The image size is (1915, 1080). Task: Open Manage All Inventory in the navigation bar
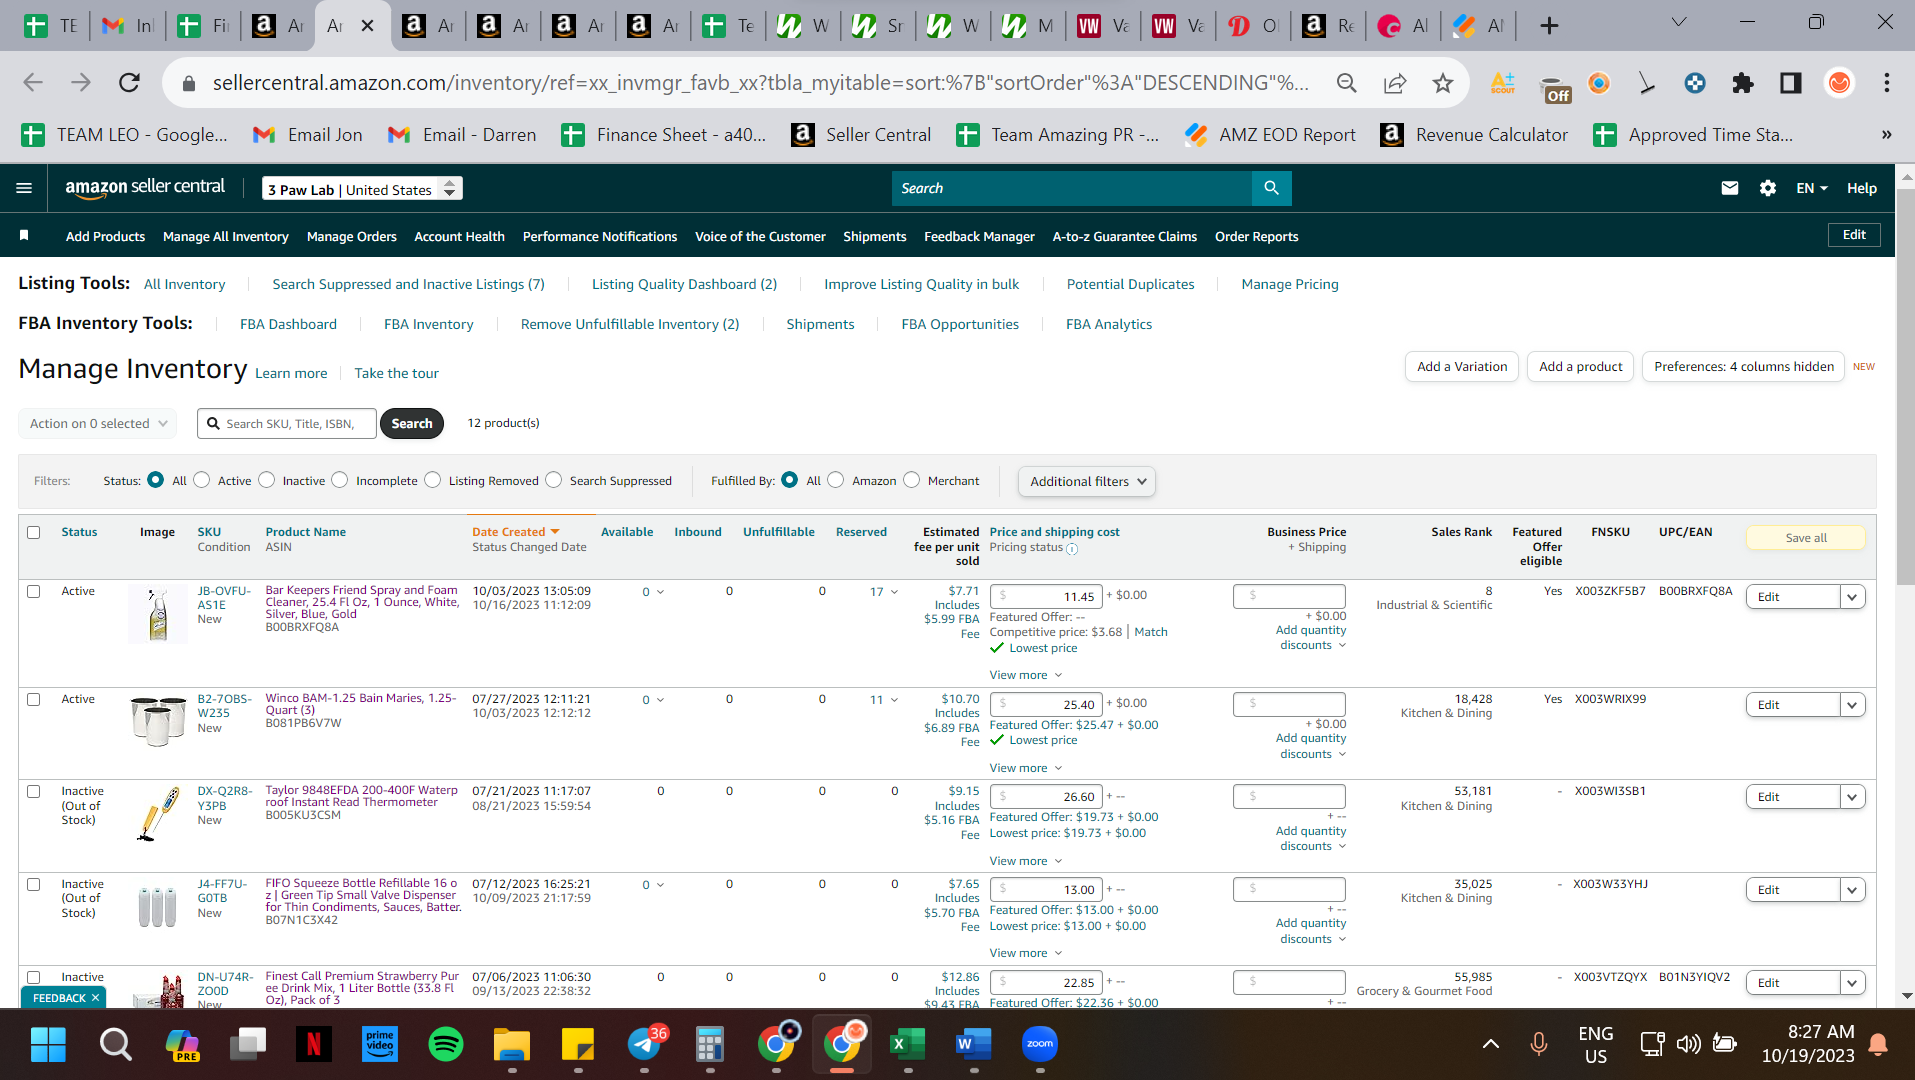pos(226,236)
